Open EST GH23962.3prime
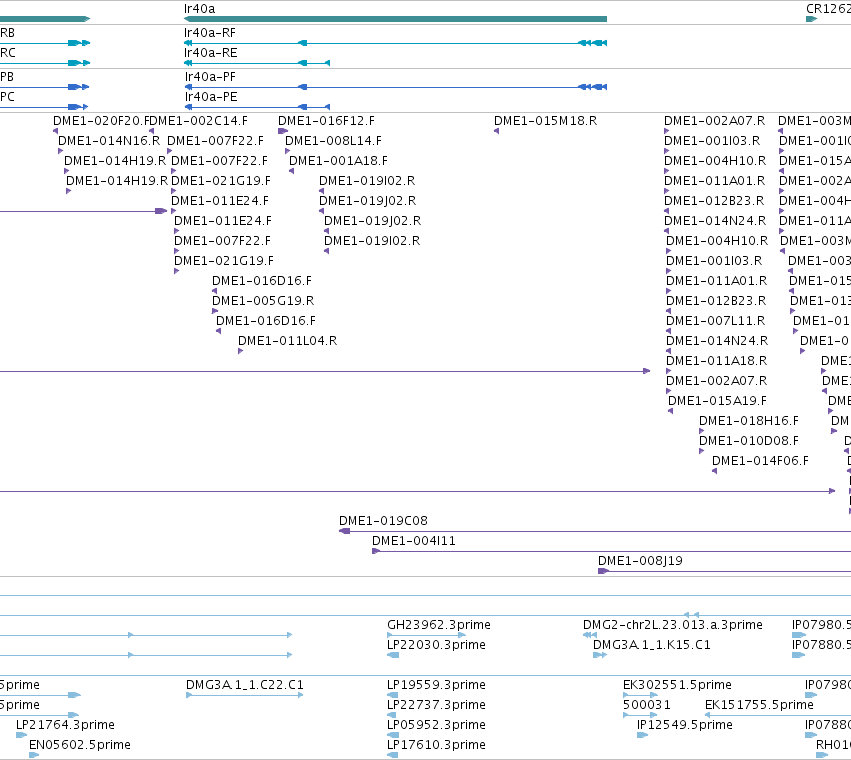Image resolution: width=851 pixels, height=760 pixels. point(439,625)
